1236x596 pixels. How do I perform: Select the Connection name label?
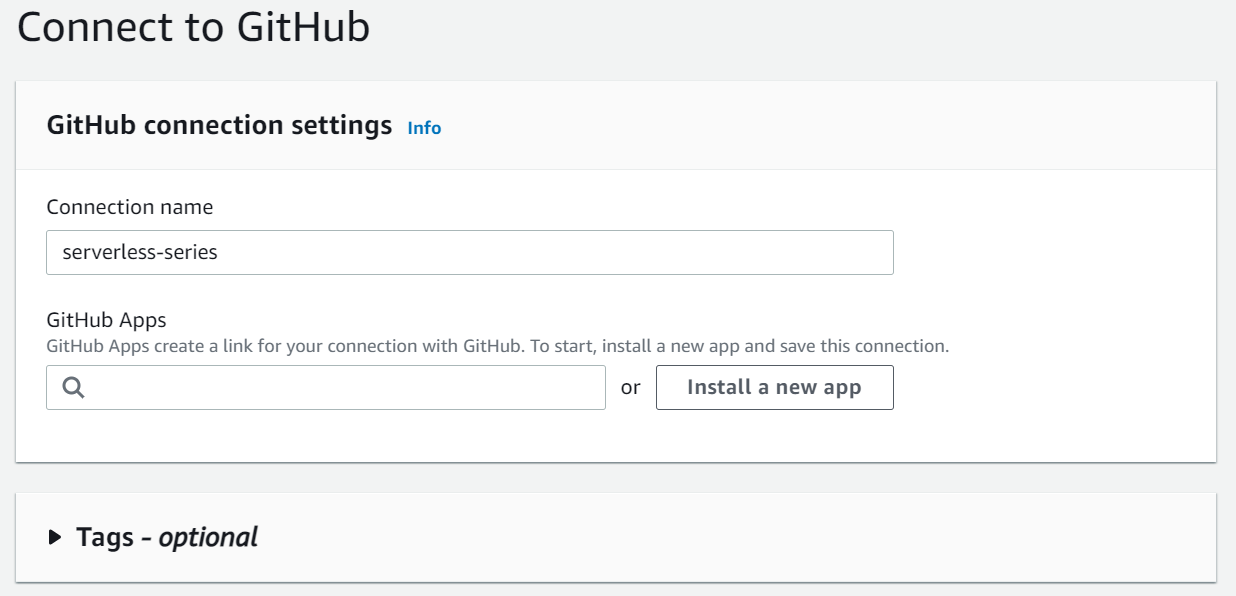point(130,207)
